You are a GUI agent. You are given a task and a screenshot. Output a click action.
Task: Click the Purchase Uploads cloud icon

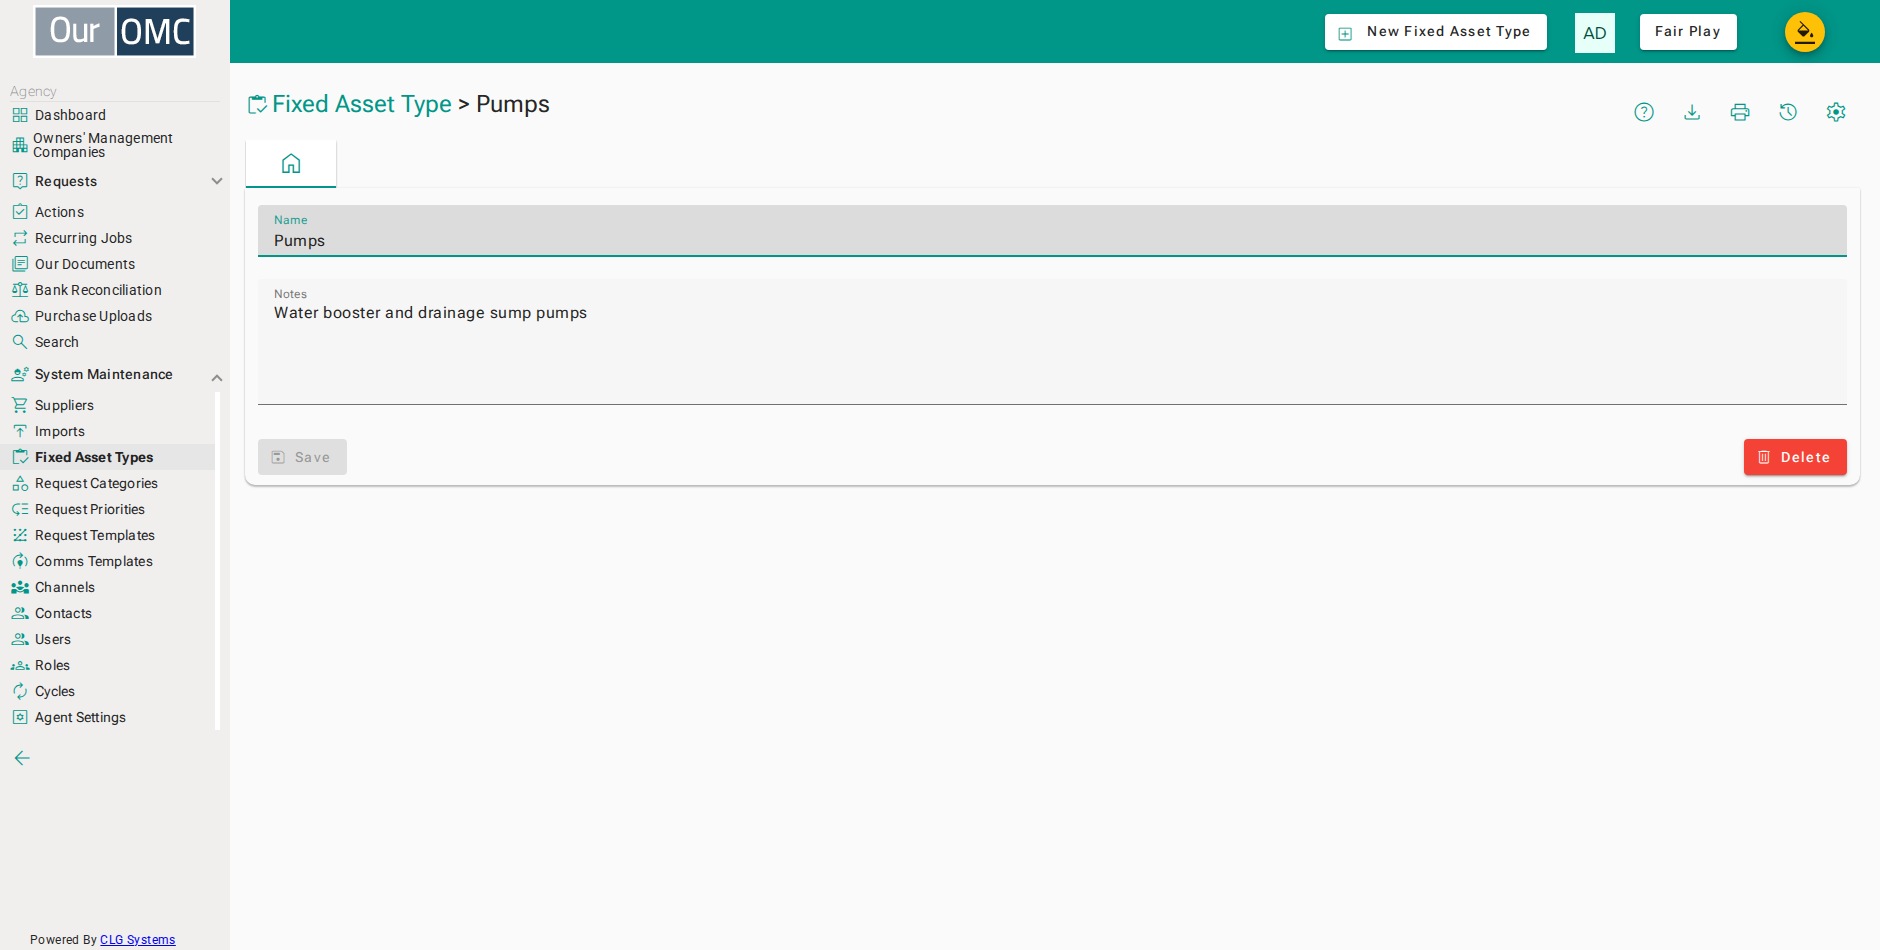pyautogui.click(x=20, y=316)
